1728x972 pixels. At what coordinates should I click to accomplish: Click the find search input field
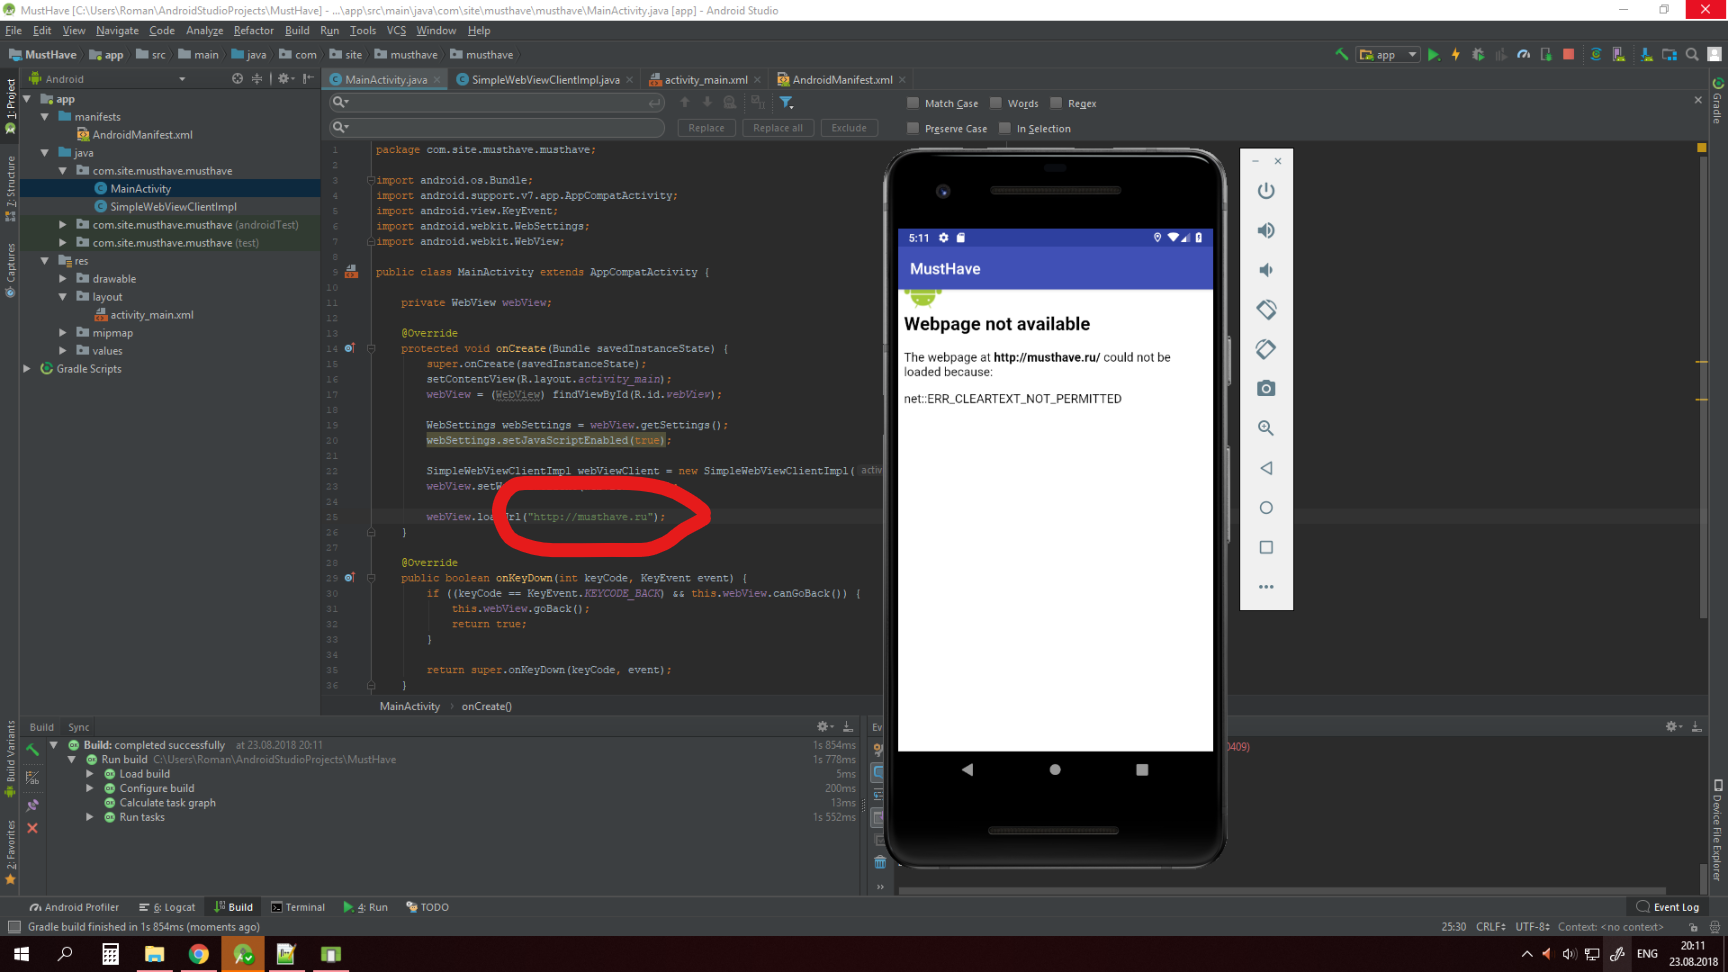(497, 103)
